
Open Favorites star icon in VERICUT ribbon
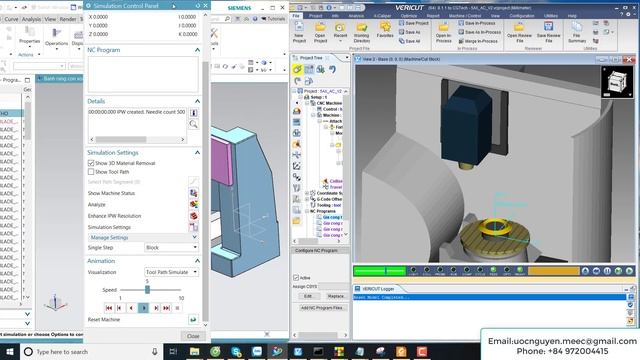385,27
